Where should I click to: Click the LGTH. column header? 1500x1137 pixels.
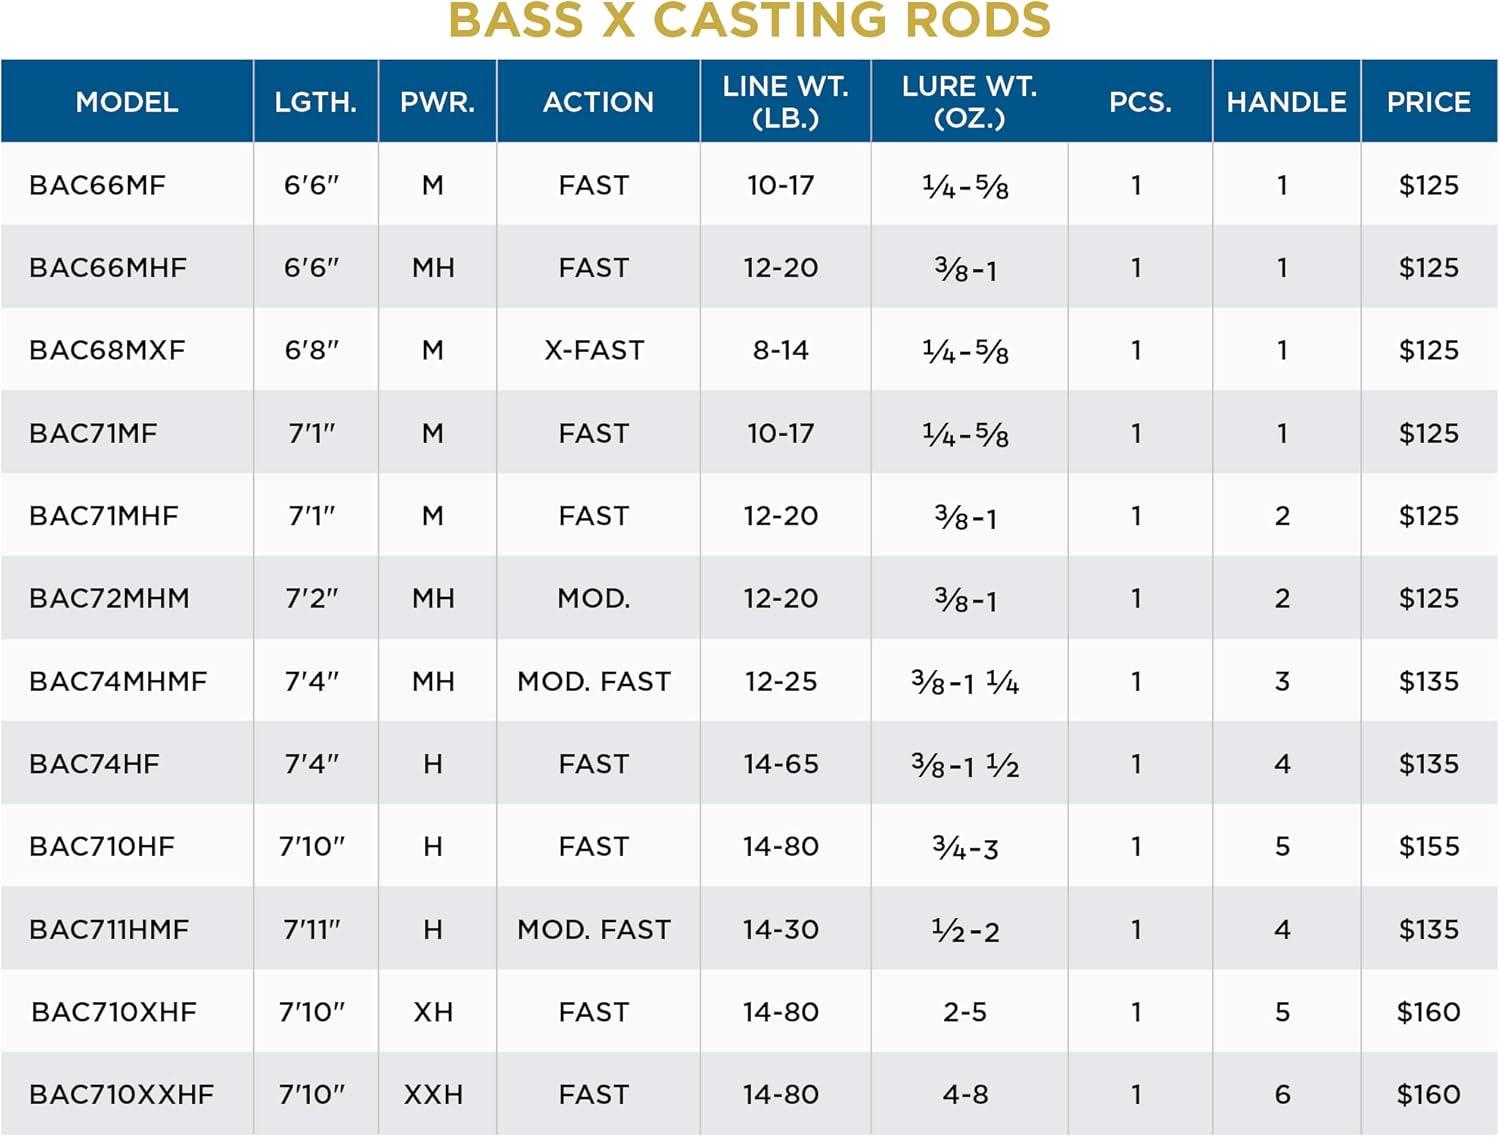[x=315, y=102]
